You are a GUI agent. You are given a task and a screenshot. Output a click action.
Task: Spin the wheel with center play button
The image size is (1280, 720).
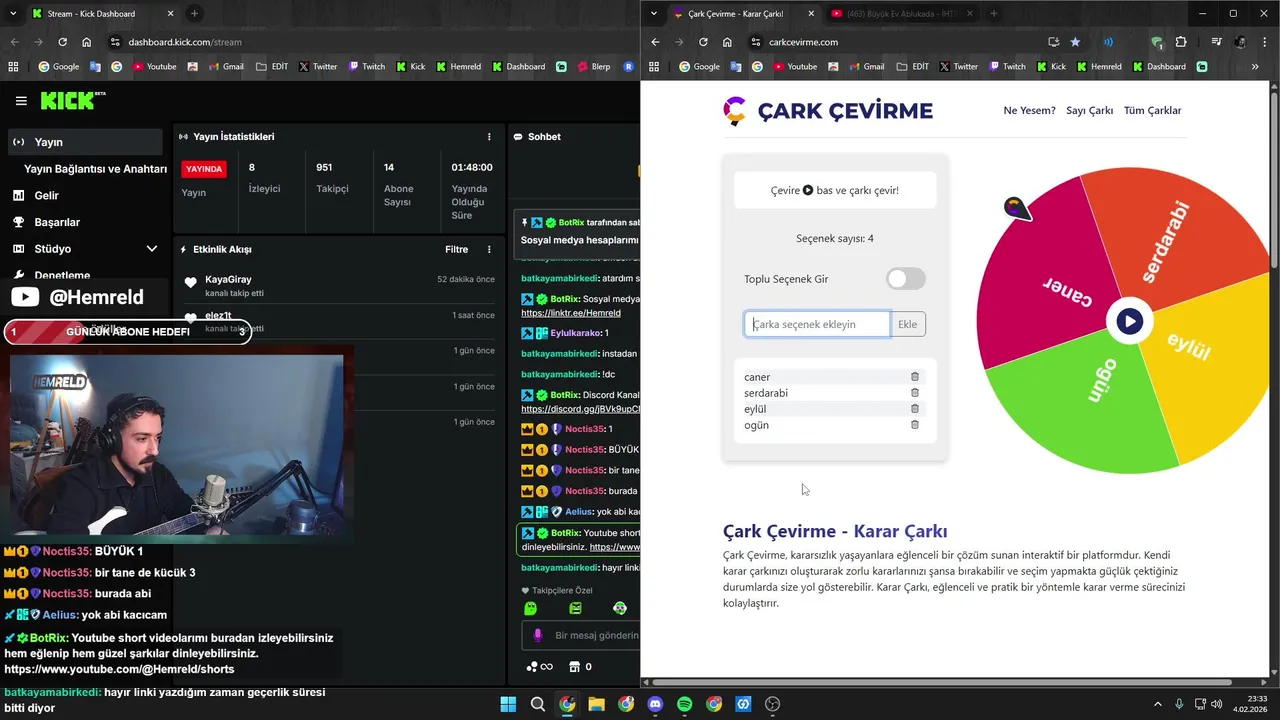[1129, 321]
